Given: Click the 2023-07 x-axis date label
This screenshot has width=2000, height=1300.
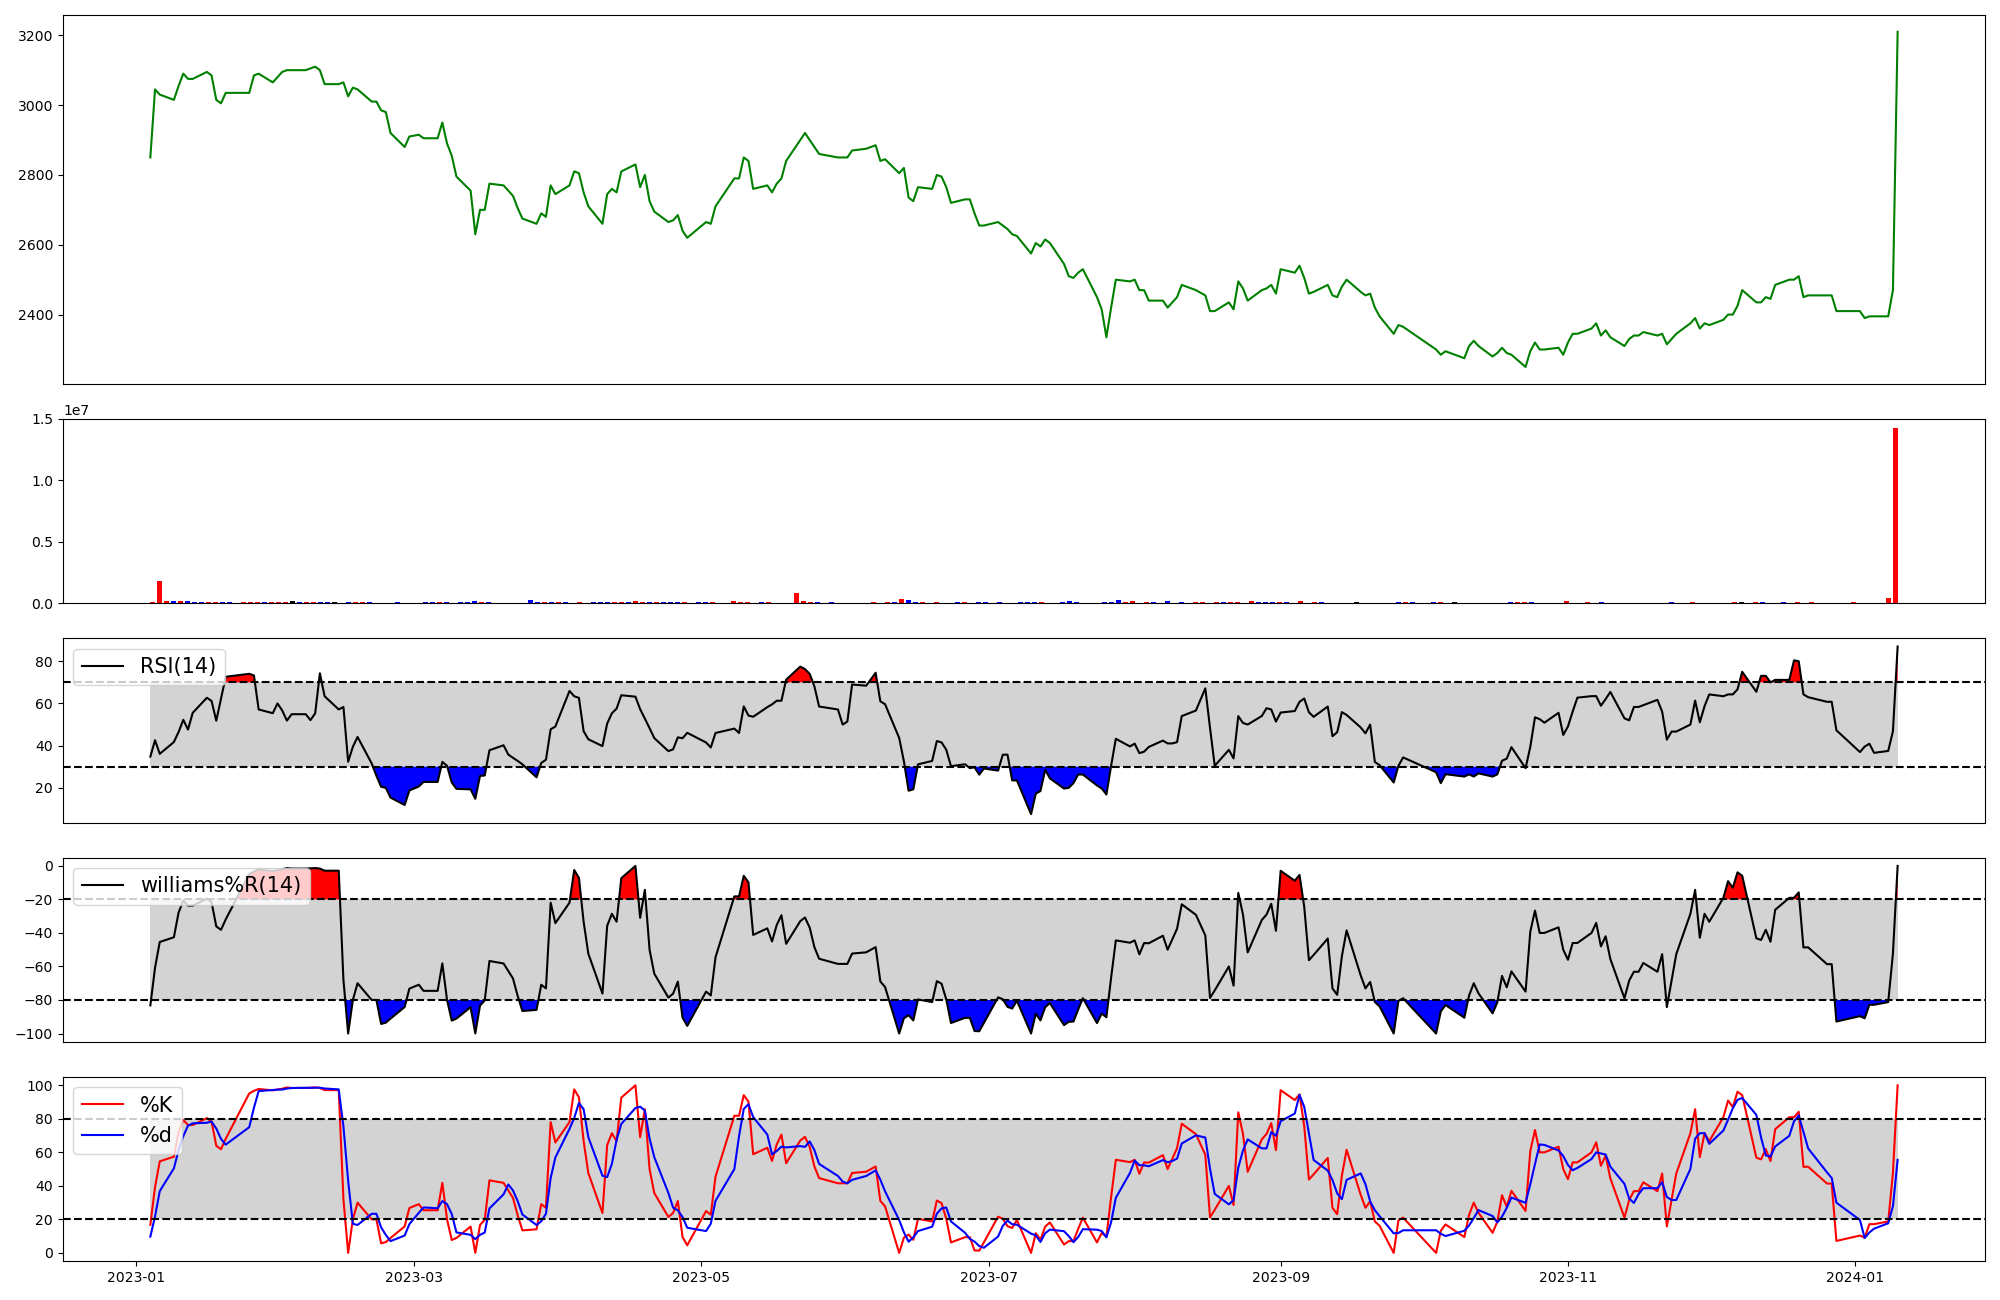Looking at the screenshot, I should click(x=989, y=1277).
